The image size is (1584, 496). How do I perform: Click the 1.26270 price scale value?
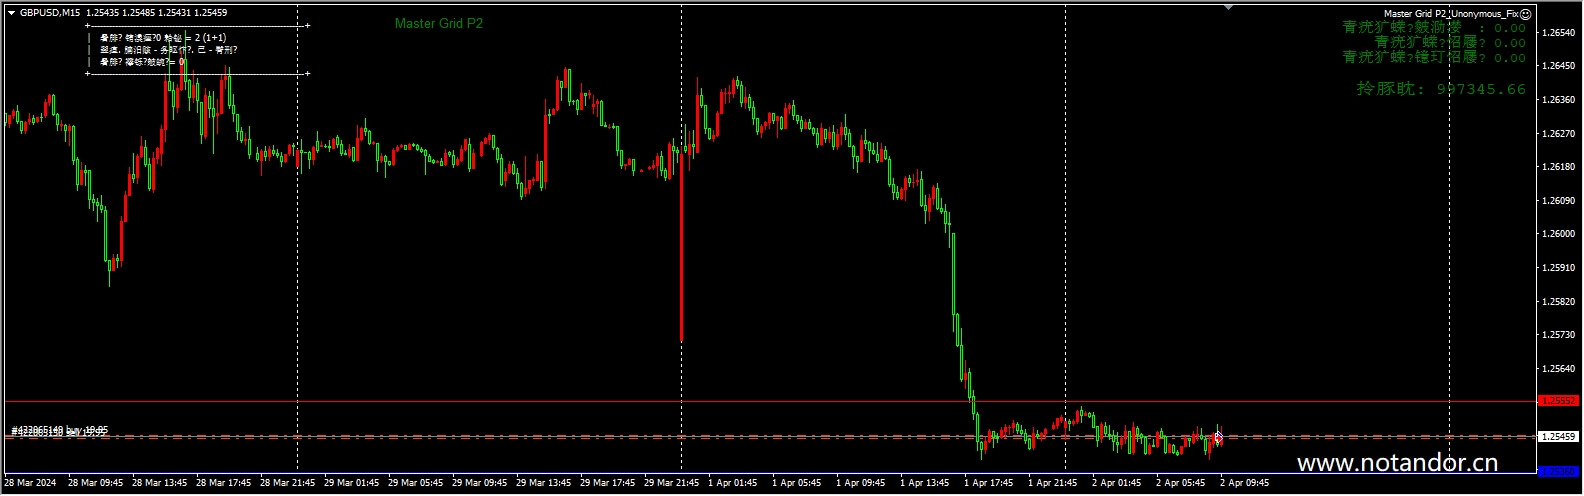click(1559, 133)
